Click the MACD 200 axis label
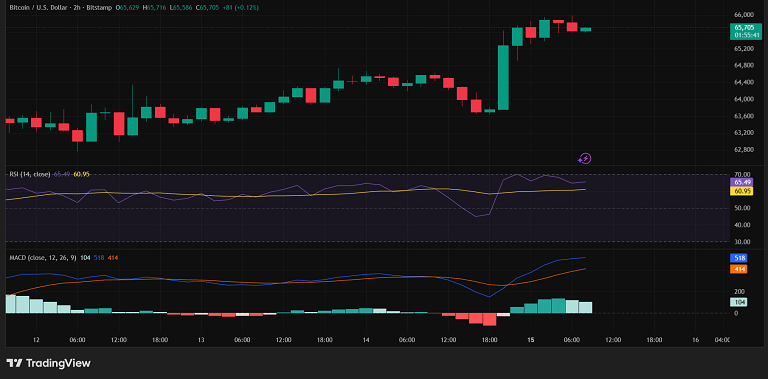Image resolution: width=768 pixels, height=379 pixels. (x=739, y=291)
